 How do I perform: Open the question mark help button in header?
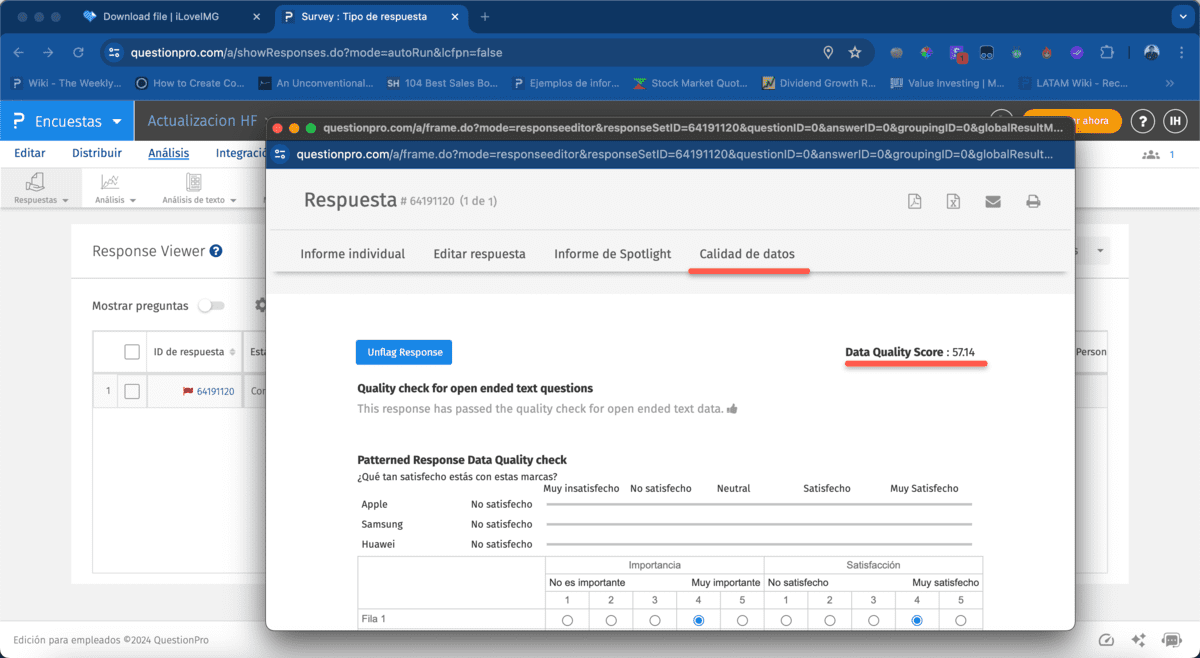point(1142,121)
